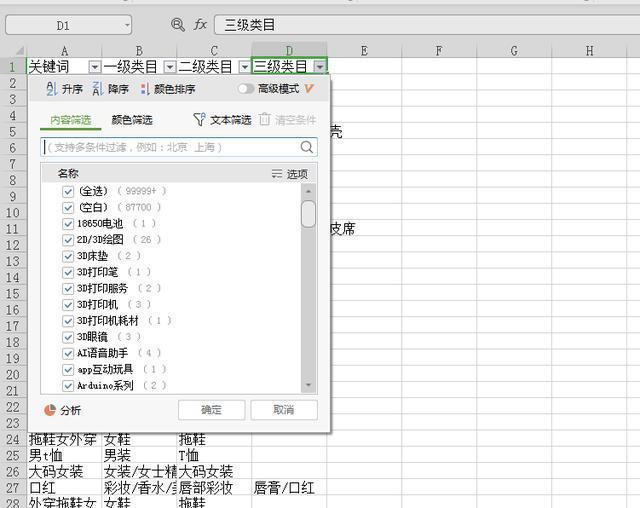The width and height of the screenshot is (640, 508).
Task: Uncheck 18650电池 checkbox
Action: tap(68, 224)
